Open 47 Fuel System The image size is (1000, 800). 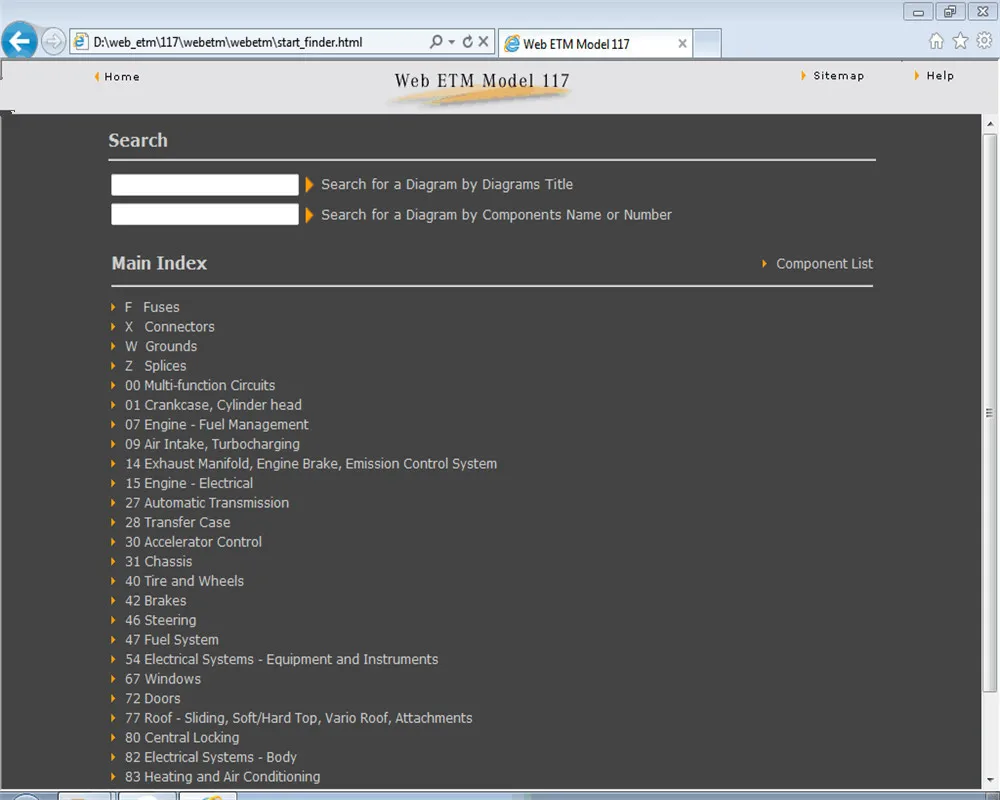(172, 640)
